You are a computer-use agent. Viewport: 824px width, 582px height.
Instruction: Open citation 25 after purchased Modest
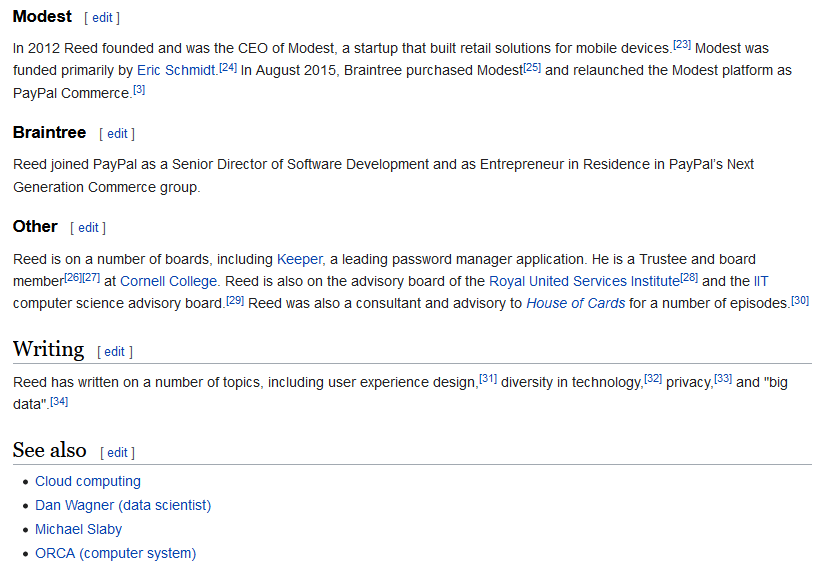pos(532,67)
